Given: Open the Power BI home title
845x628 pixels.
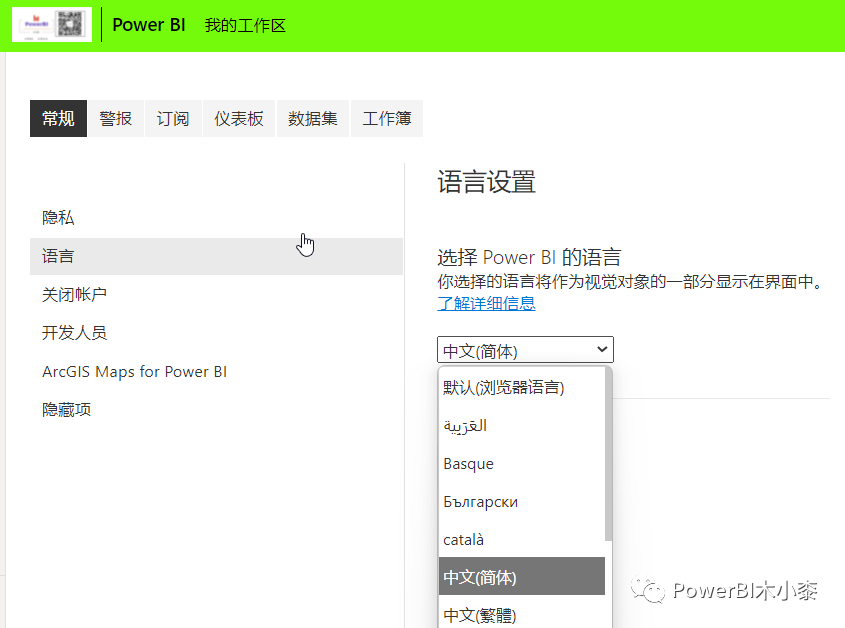Looking at the screenshot, I should 149,25.
